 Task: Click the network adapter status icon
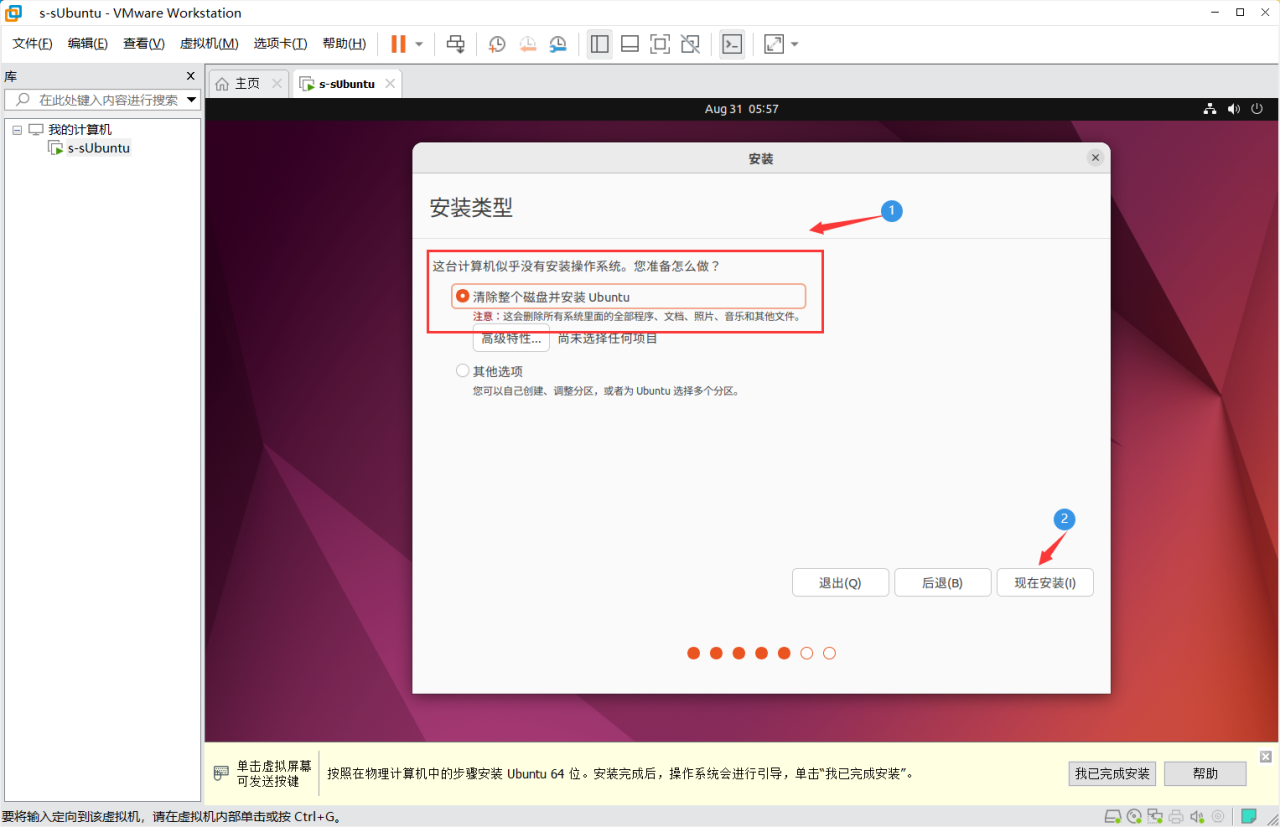pyautogui.click(x=1155, y=817)
